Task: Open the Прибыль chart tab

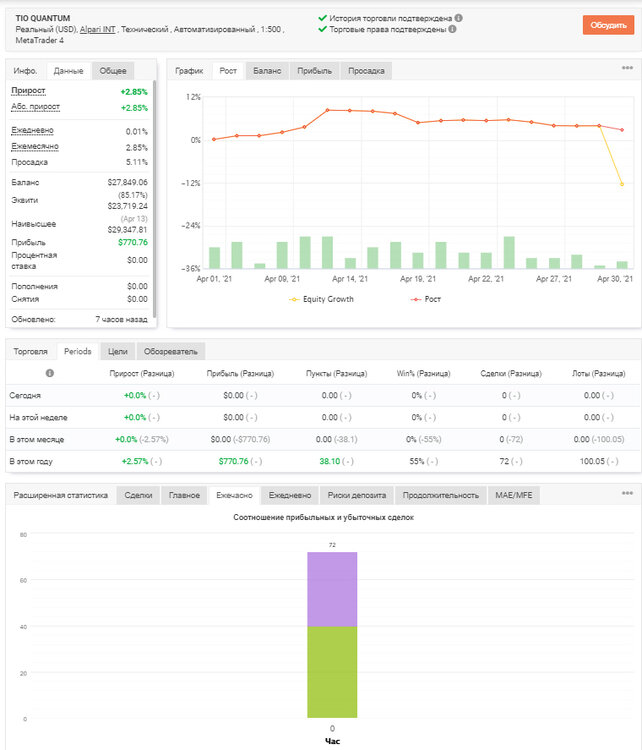Action: [314, 71]
